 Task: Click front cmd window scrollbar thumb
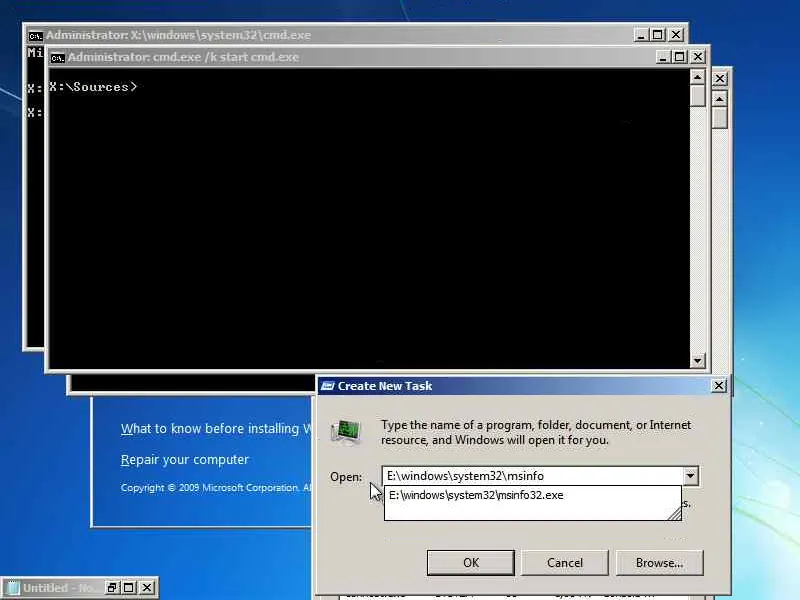coord(697,96)
